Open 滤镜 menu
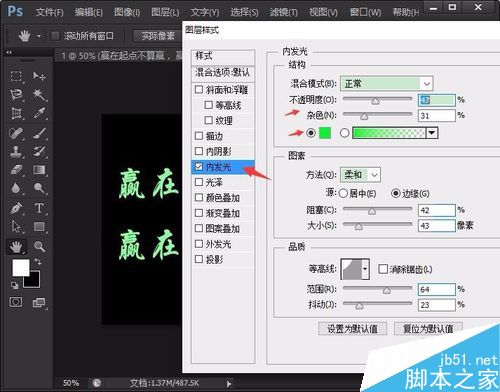500x392 pixels. (x=284, y=12)
